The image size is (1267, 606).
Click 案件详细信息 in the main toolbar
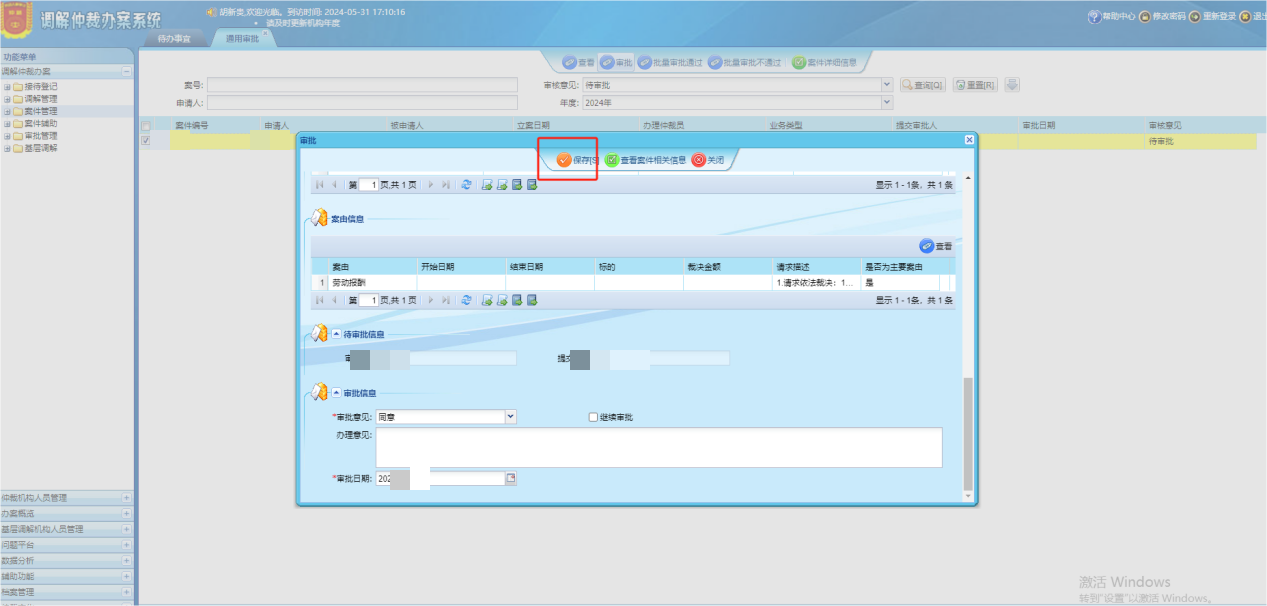click(825, 62)
